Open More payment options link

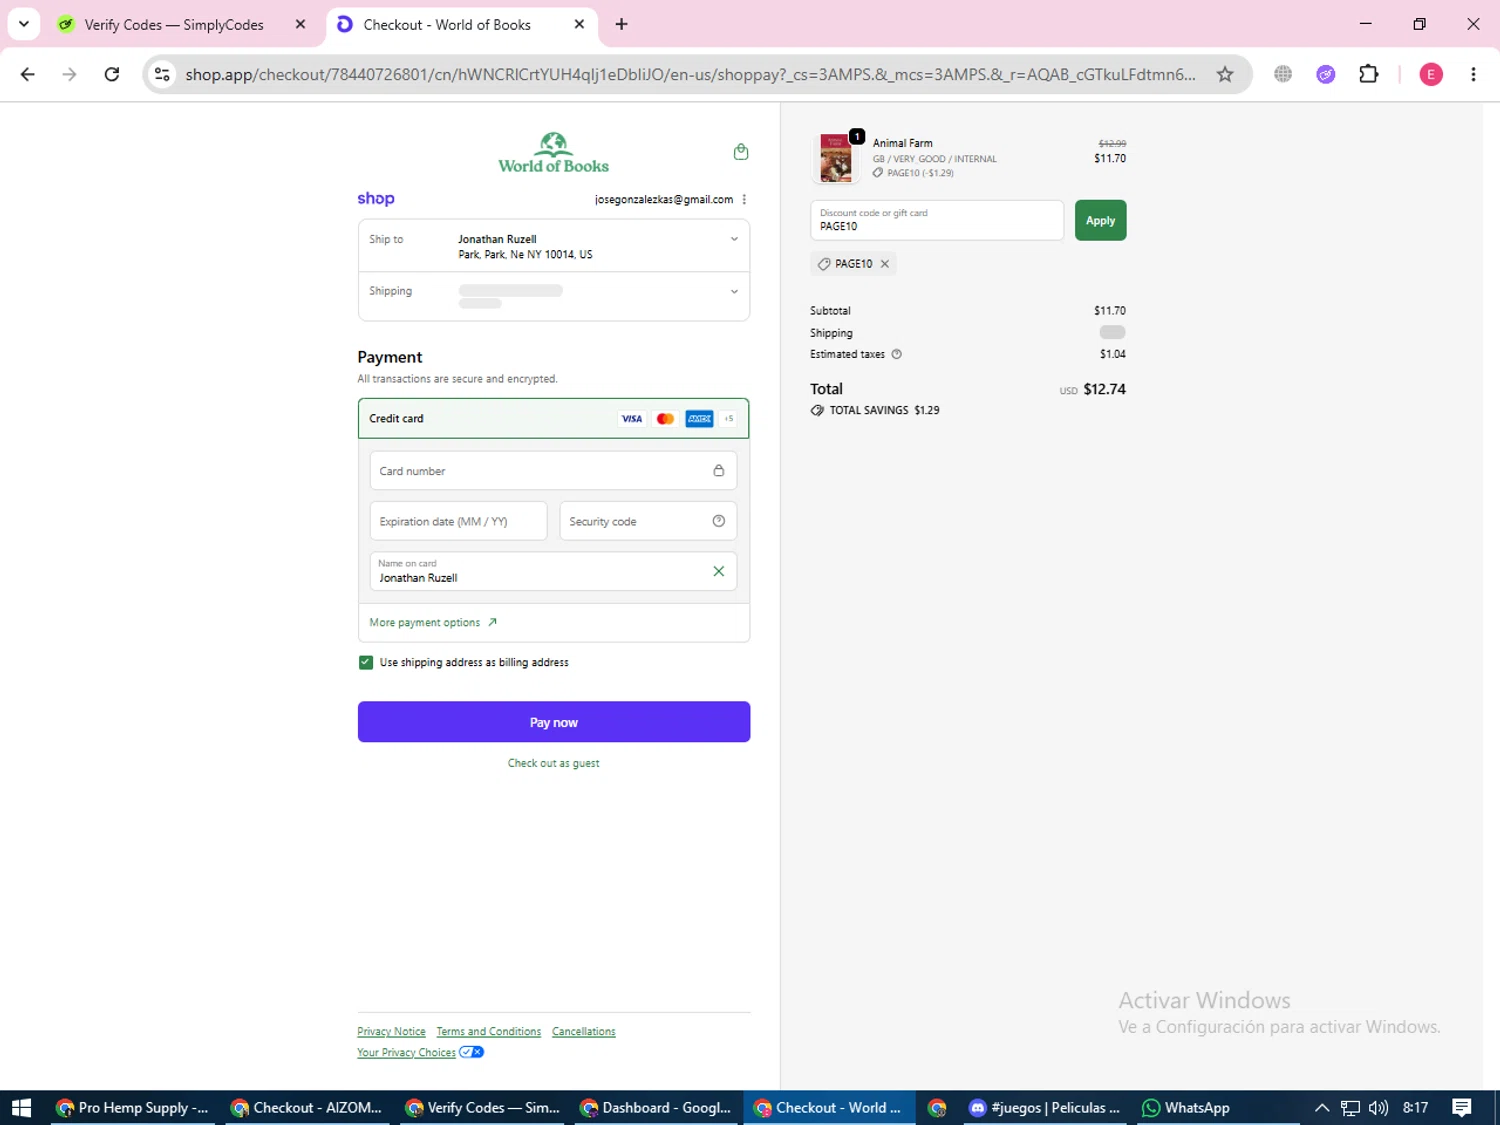tap(433, 622)
